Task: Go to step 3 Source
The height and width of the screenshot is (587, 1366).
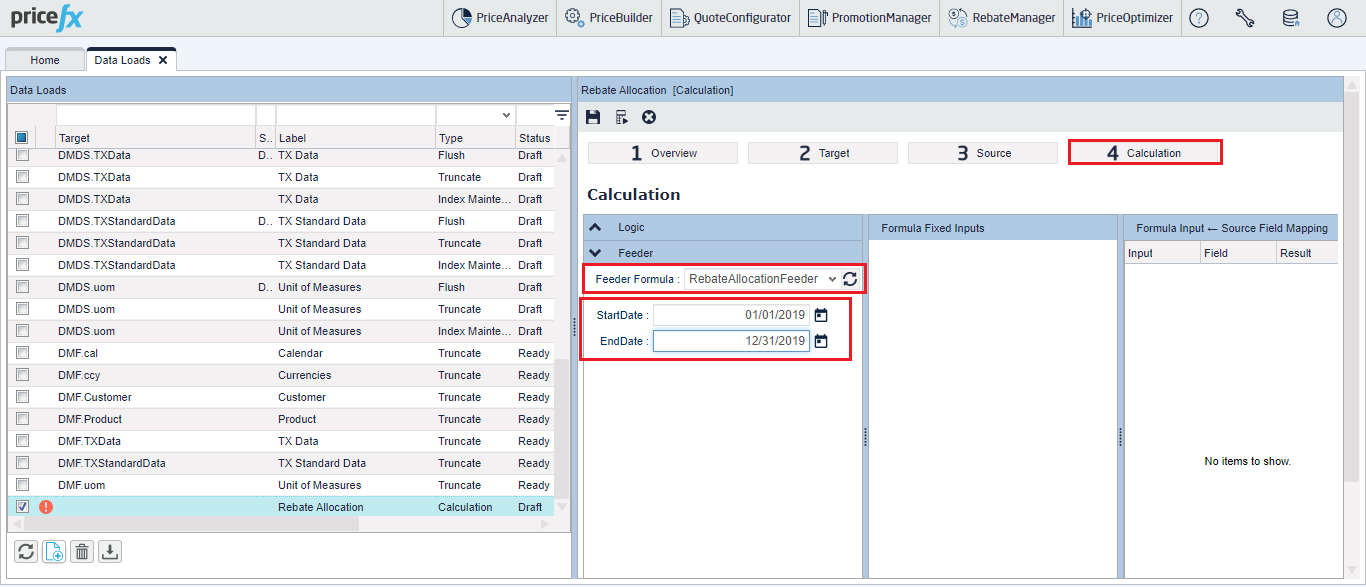Action: pyautogui.click(x=982, y=153)
